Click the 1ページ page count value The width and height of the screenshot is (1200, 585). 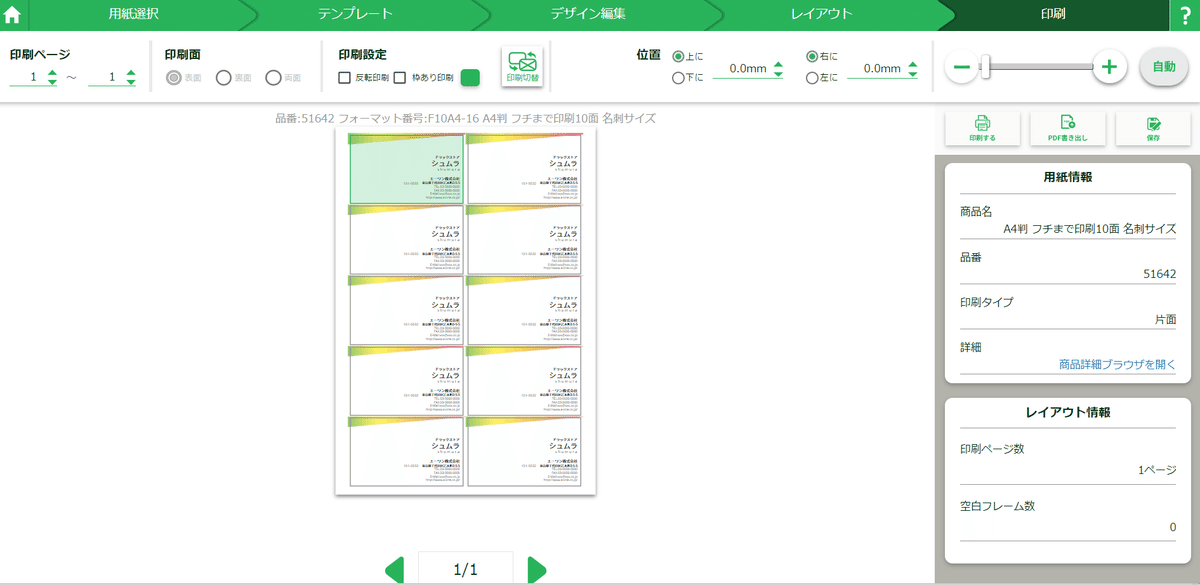[1157, 469]
